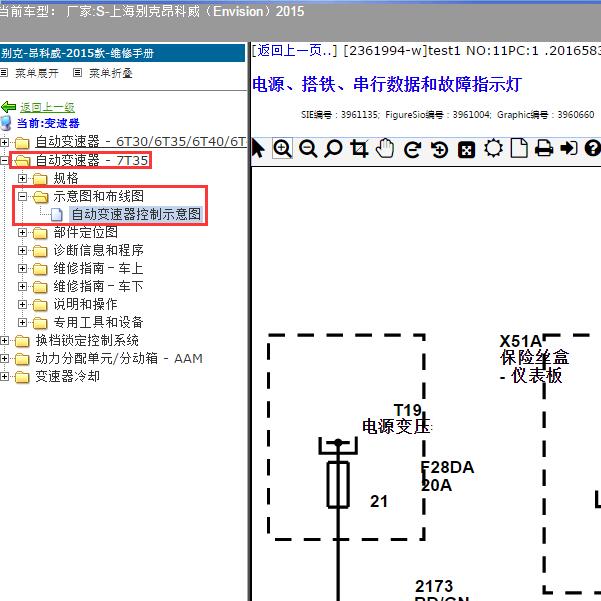Select the plain magnifier tool
601x601 pixels.
coord(333,149)
